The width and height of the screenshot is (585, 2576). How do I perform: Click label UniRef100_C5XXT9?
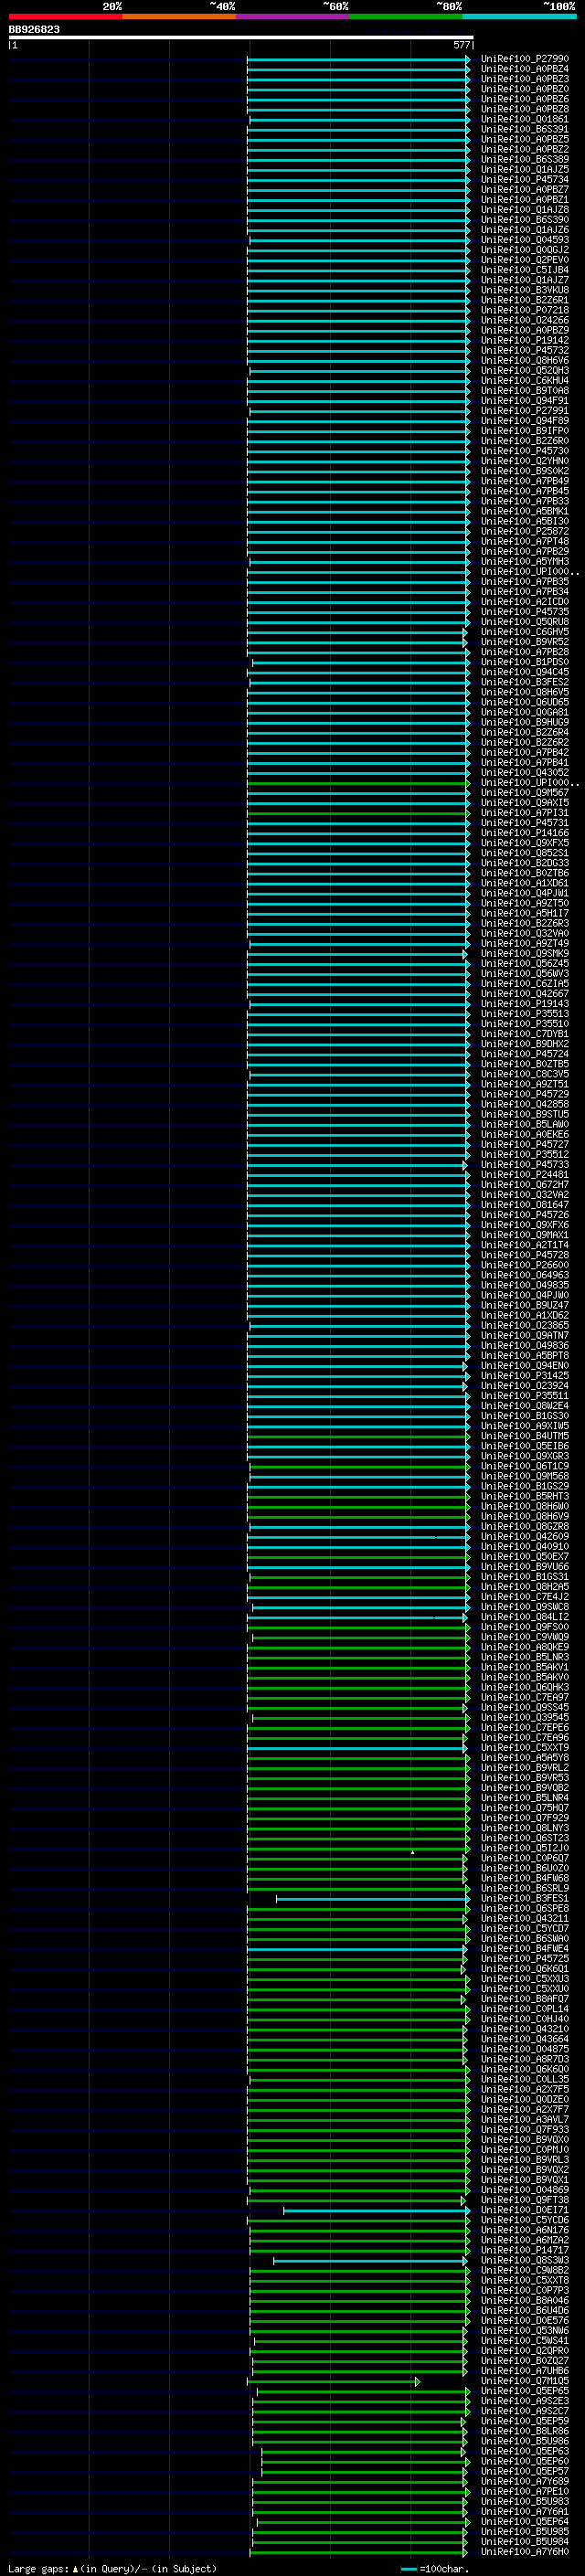(x=524, y=1748)
